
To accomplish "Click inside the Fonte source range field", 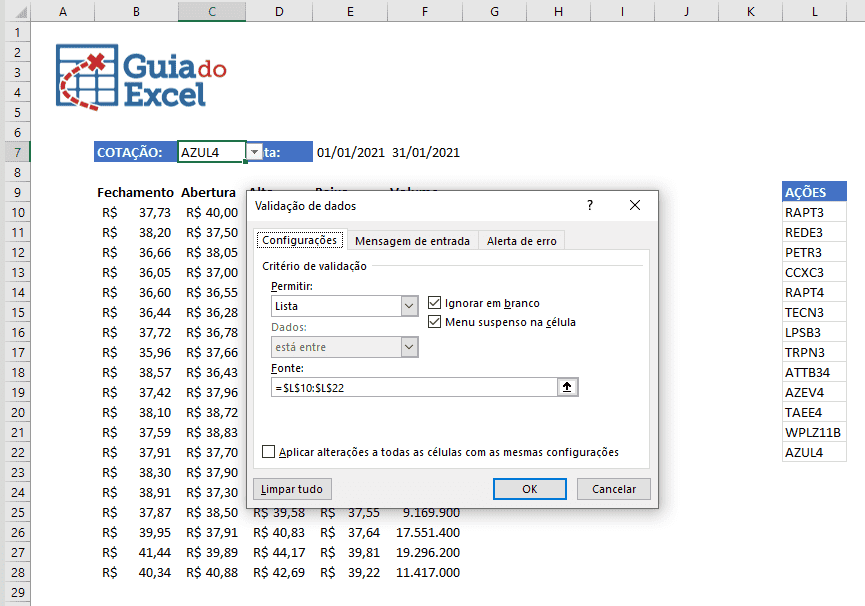I will [x=412, y=387].
